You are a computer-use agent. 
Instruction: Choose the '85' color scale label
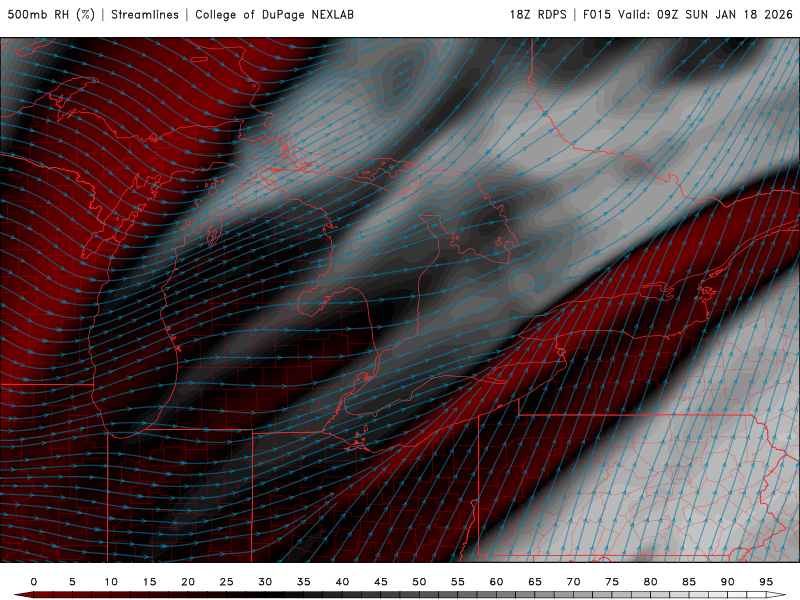tap(689, 582)
